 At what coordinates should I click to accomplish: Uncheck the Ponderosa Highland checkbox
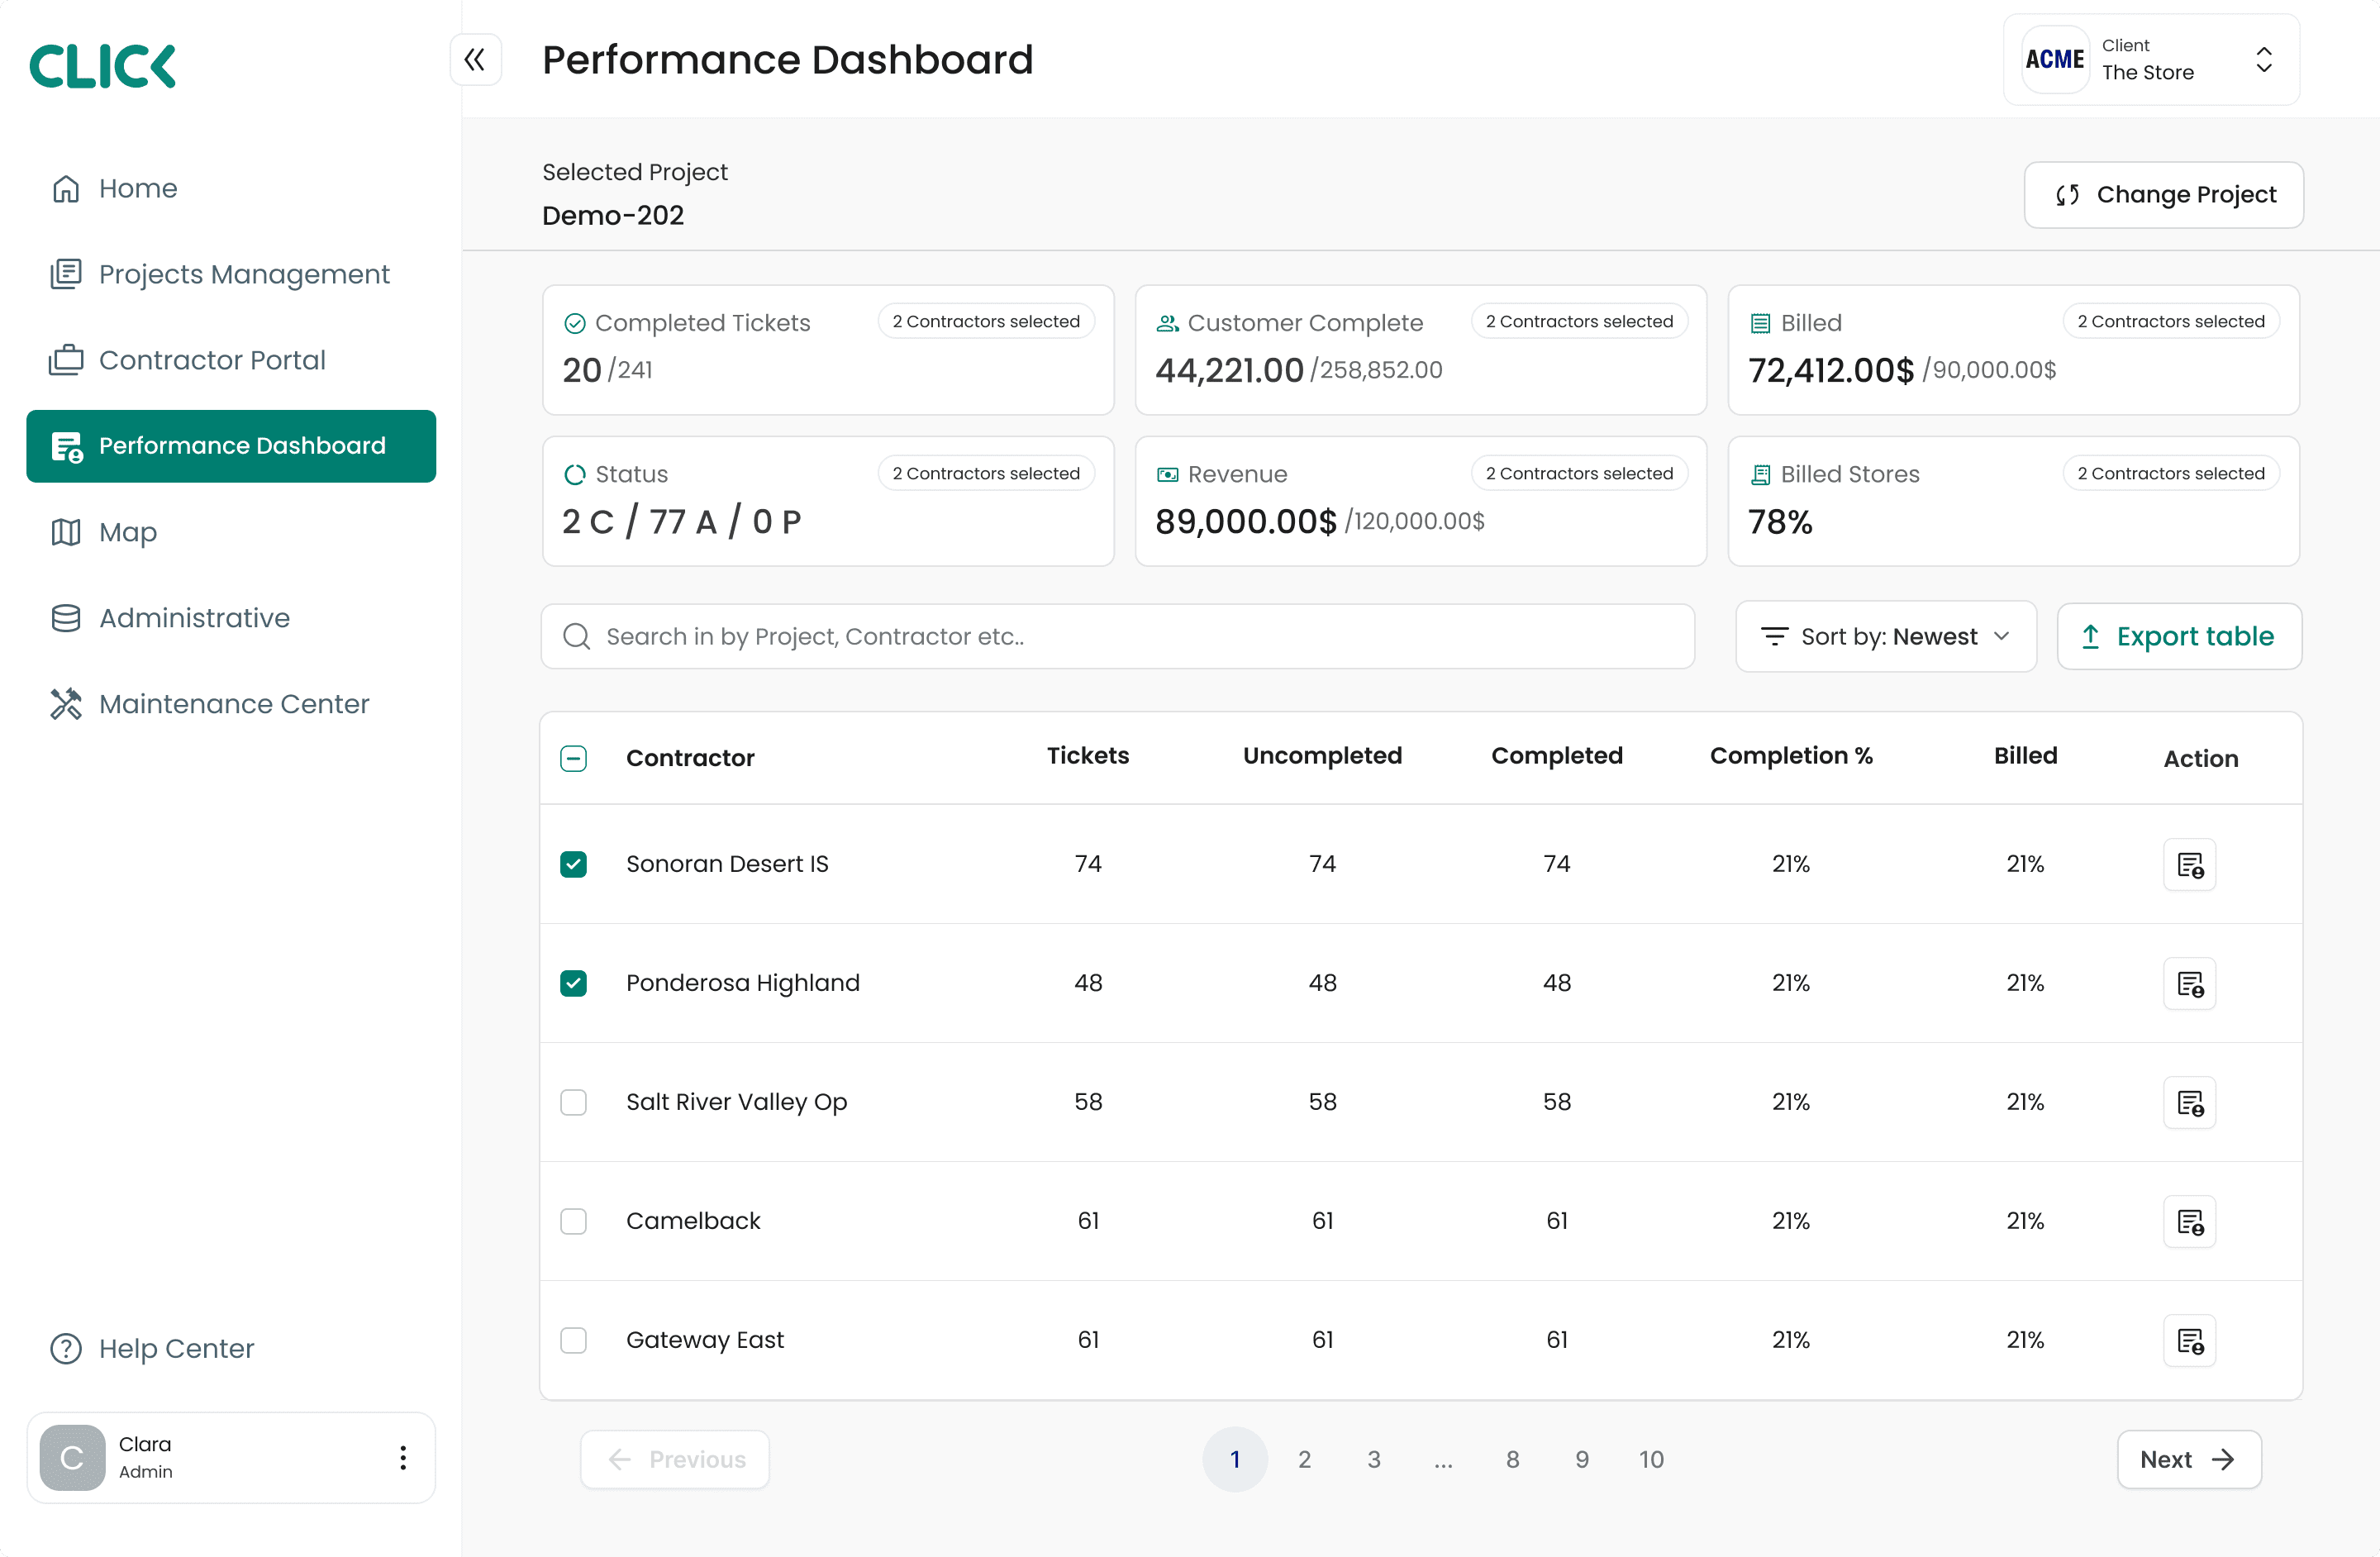(573, 983)
